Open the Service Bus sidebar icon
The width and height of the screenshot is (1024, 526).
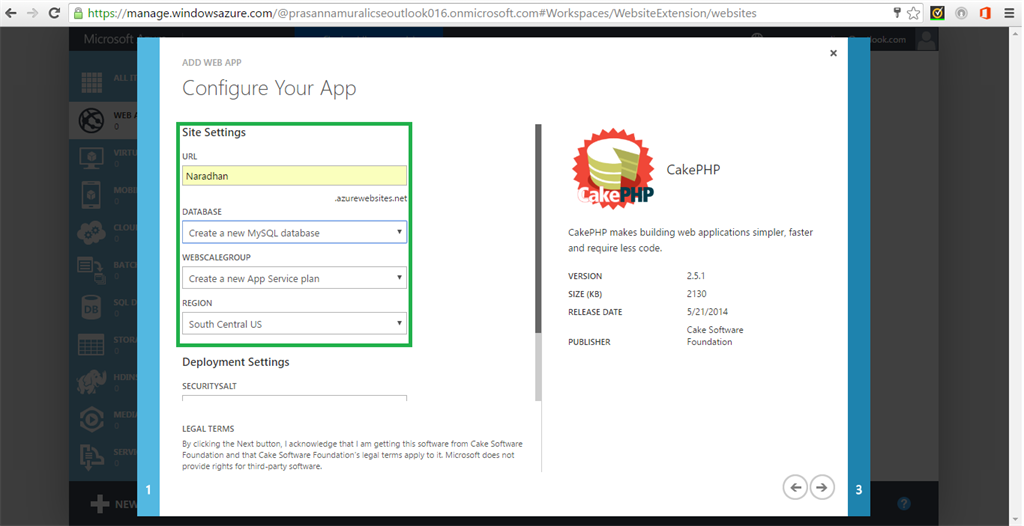tap(91, 457)
